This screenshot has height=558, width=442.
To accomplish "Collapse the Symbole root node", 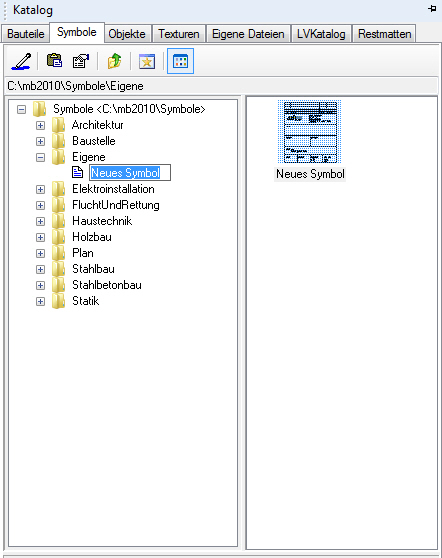I will (21, 109).
